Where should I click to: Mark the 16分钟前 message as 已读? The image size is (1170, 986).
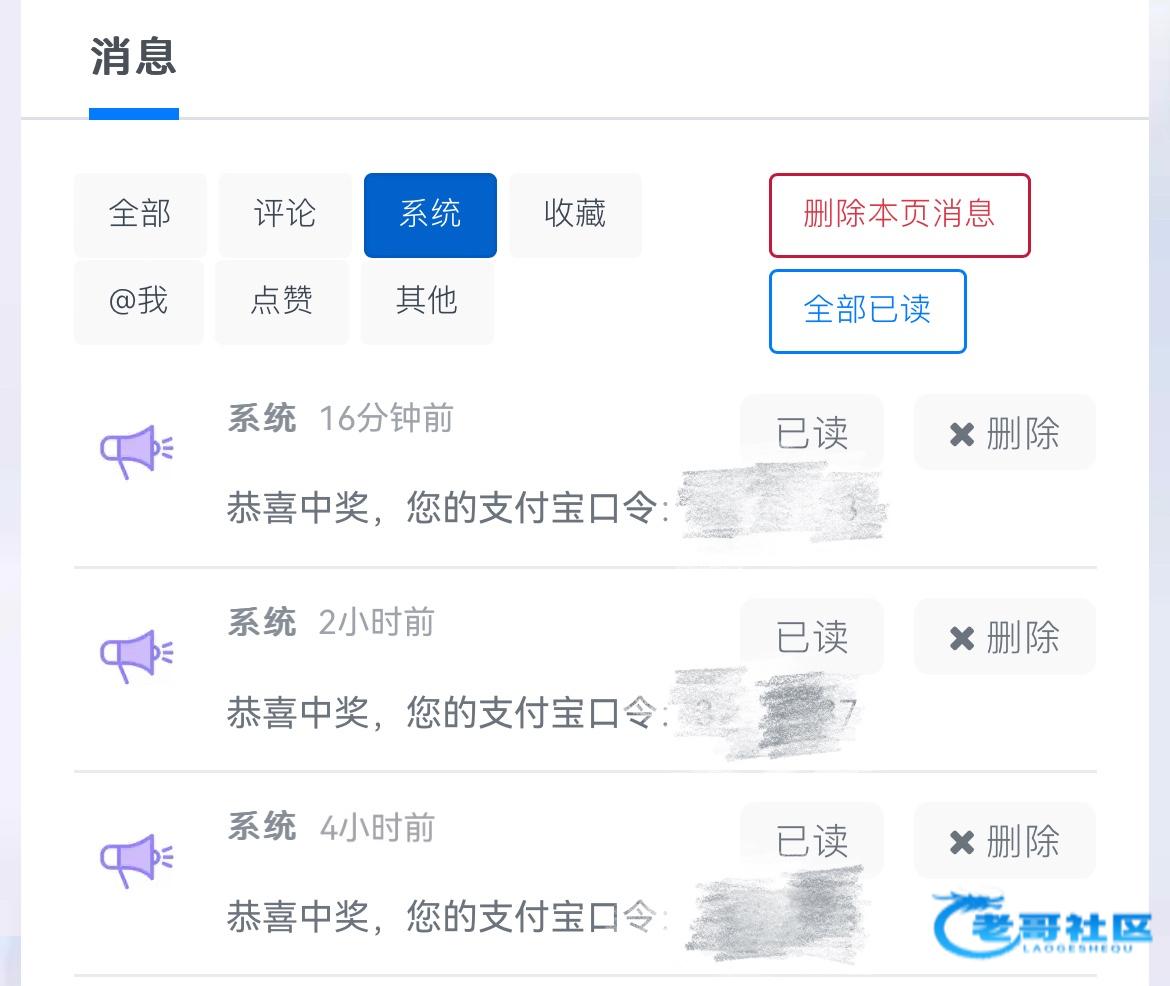[x=811, y=433]
